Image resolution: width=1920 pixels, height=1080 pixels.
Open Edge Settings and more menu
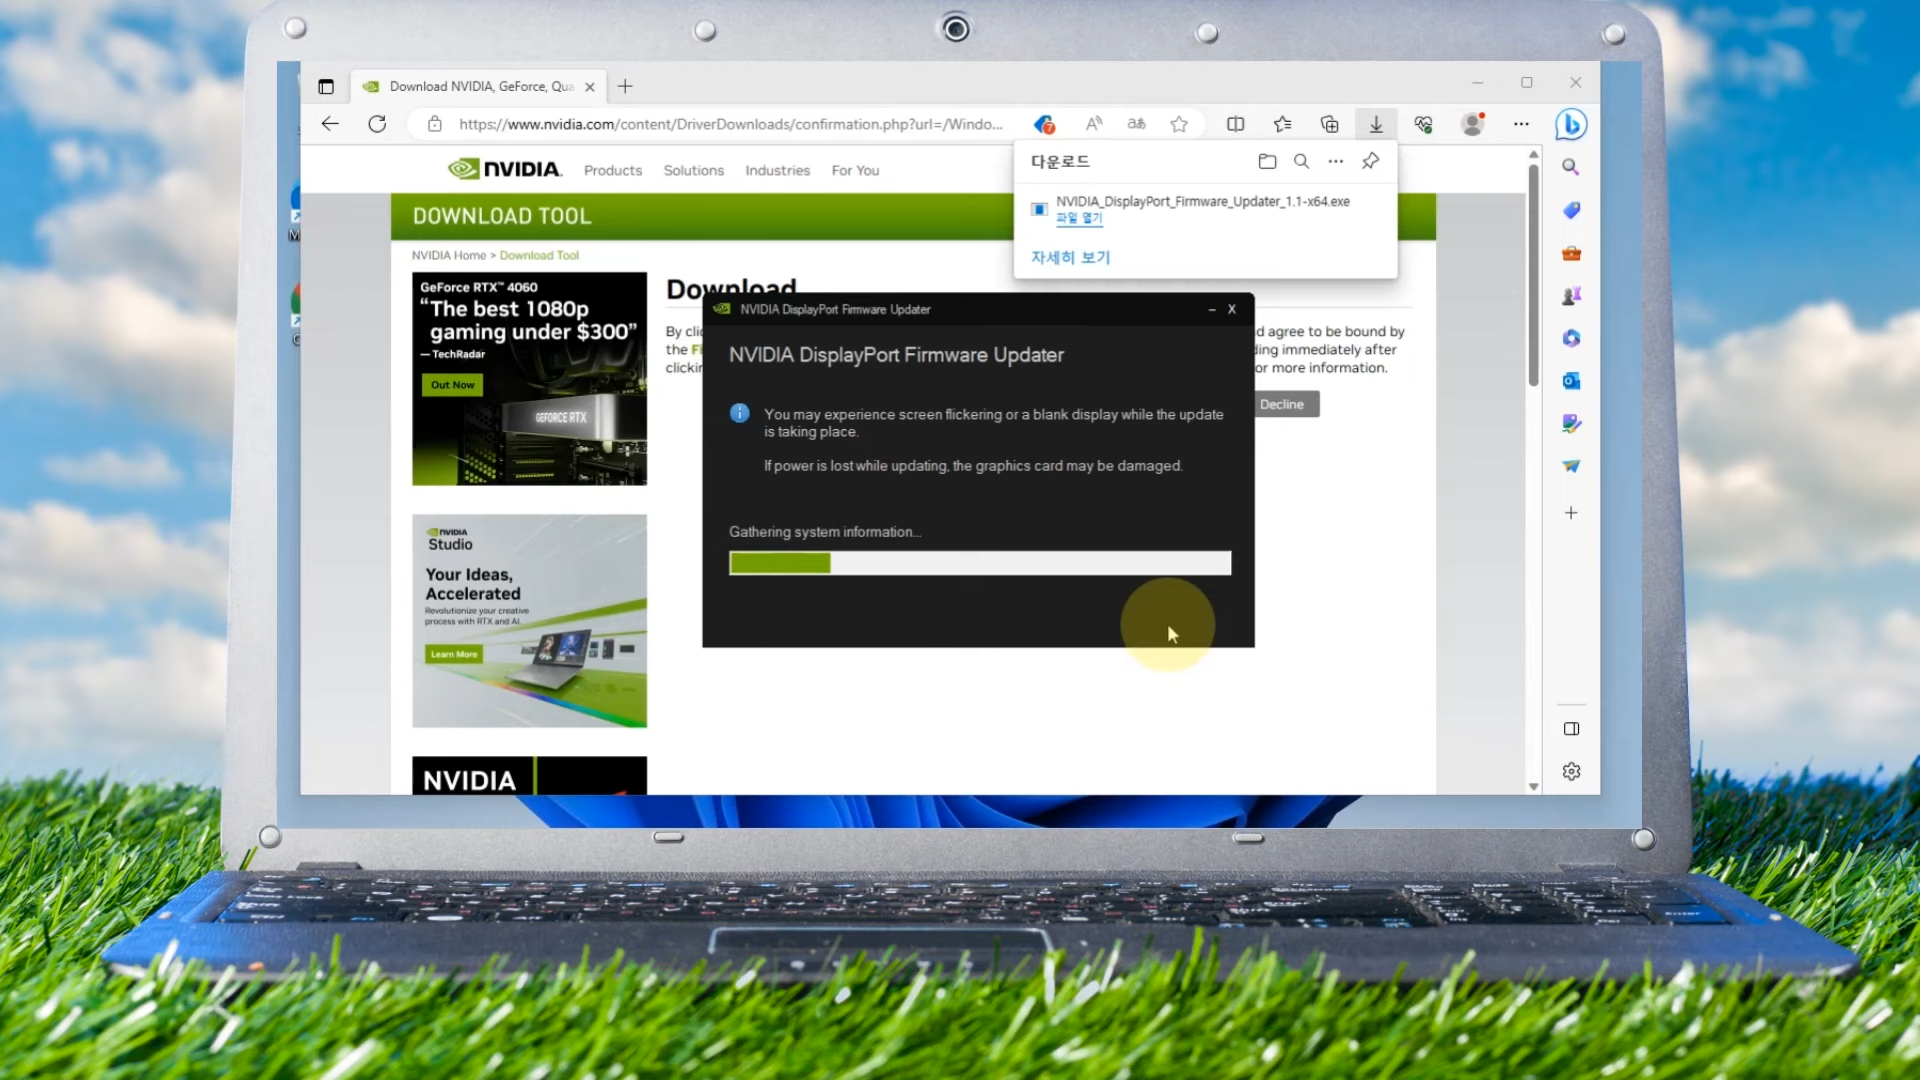[1521, 124]
